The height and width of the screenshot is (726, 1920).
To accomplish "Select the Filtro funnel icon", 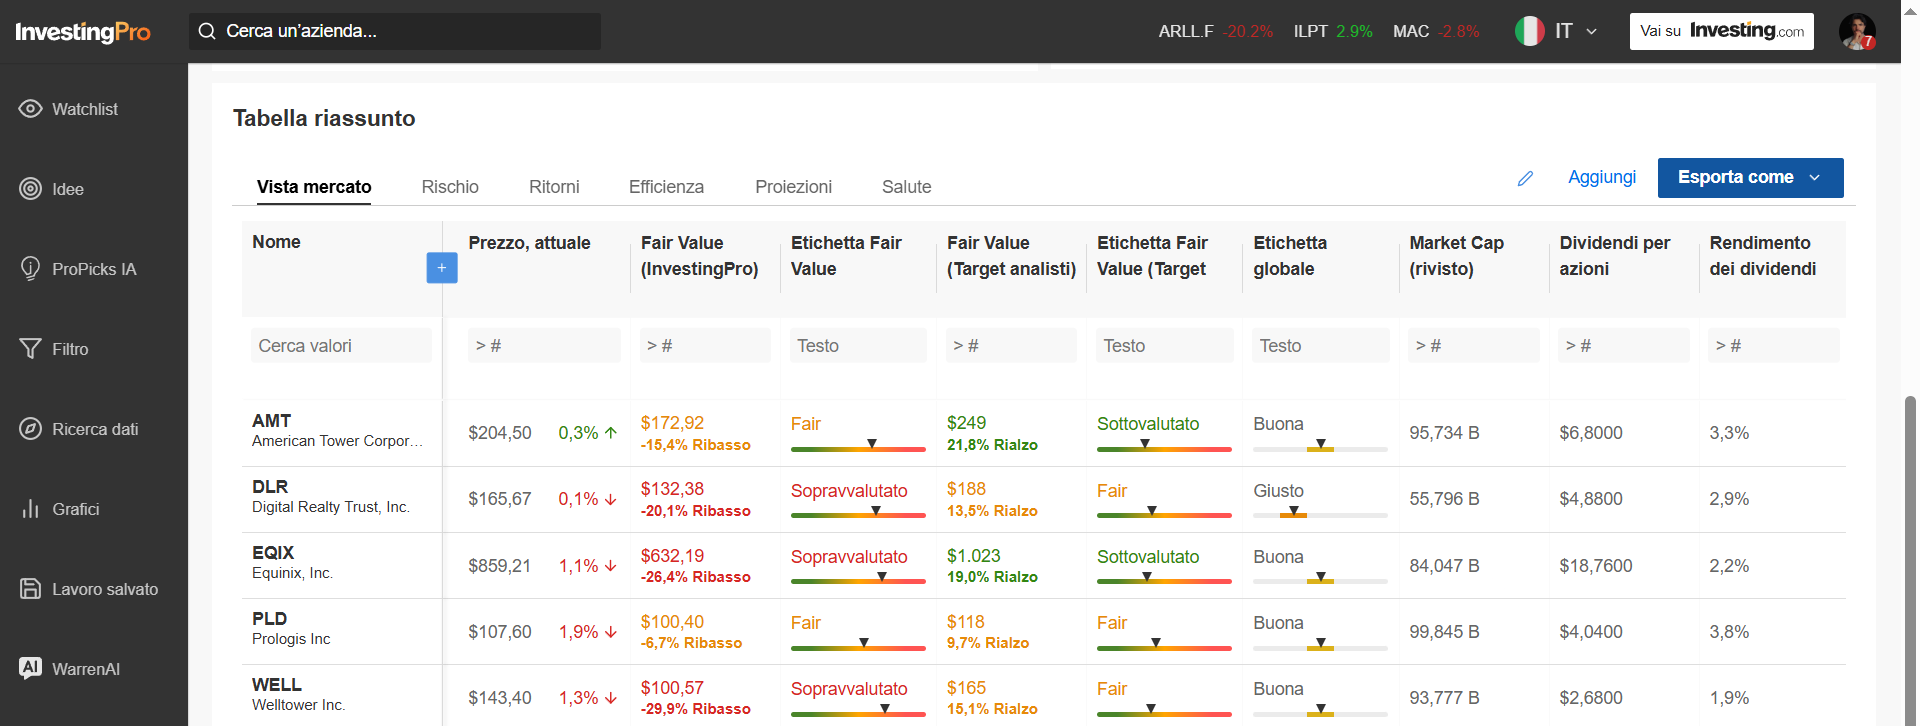I will pos(30,349).
